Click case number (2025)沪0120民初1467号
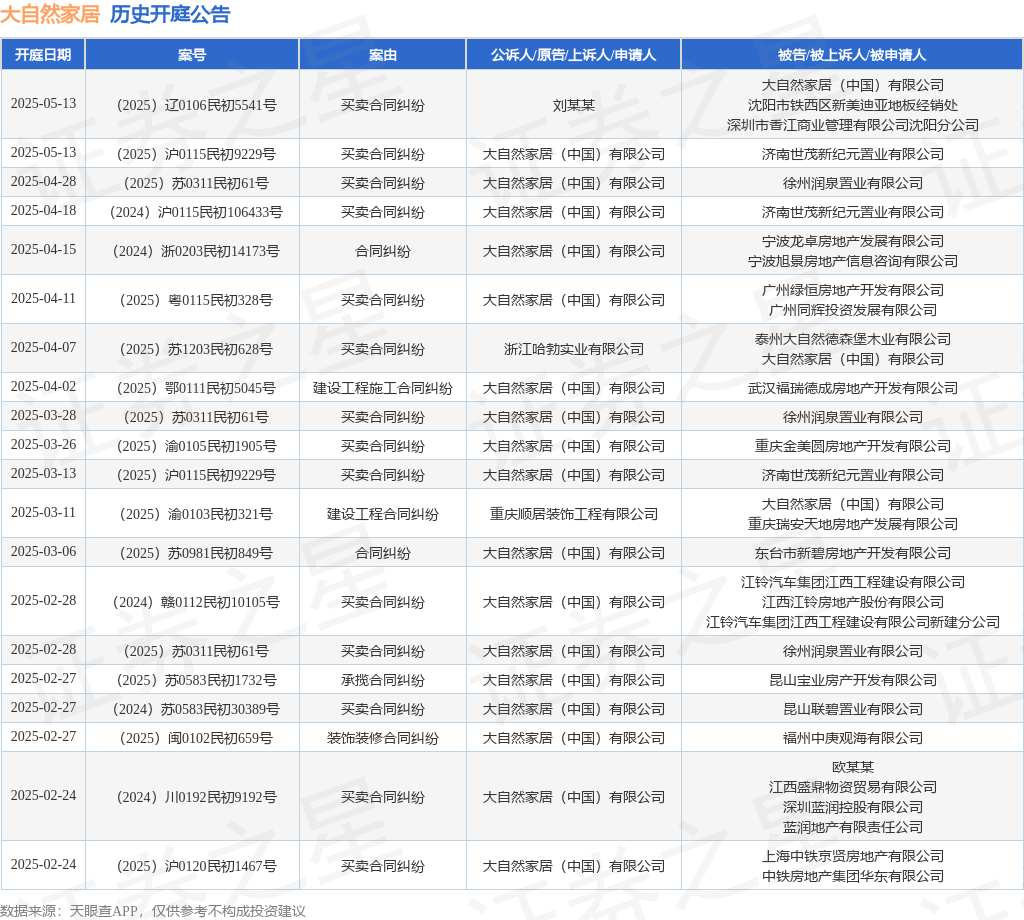The height and width of the screenshot is (920, 1024). [196, 866]
